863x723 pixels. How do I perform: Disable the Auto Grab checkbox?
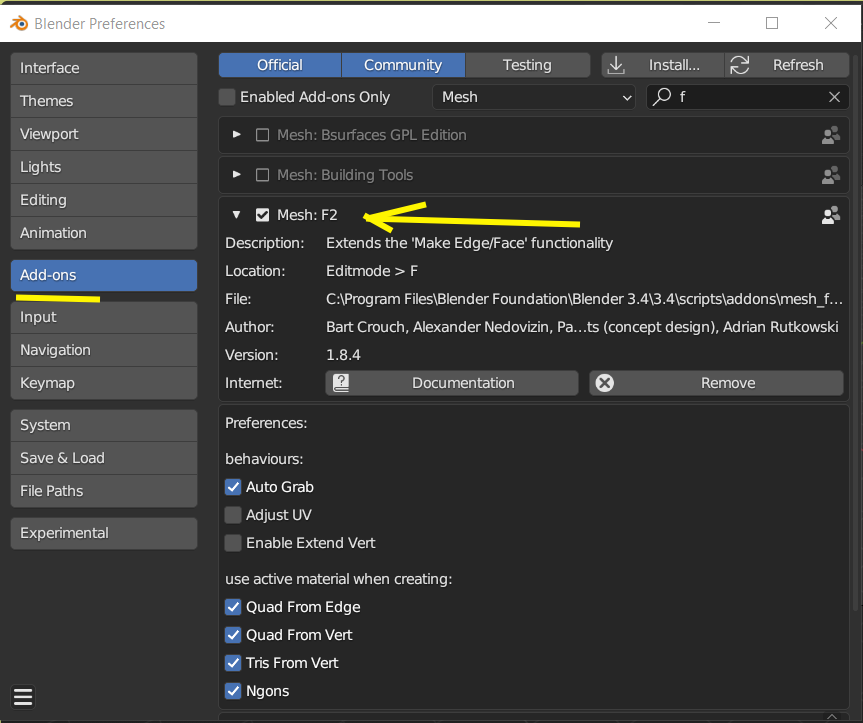(233, 487)
